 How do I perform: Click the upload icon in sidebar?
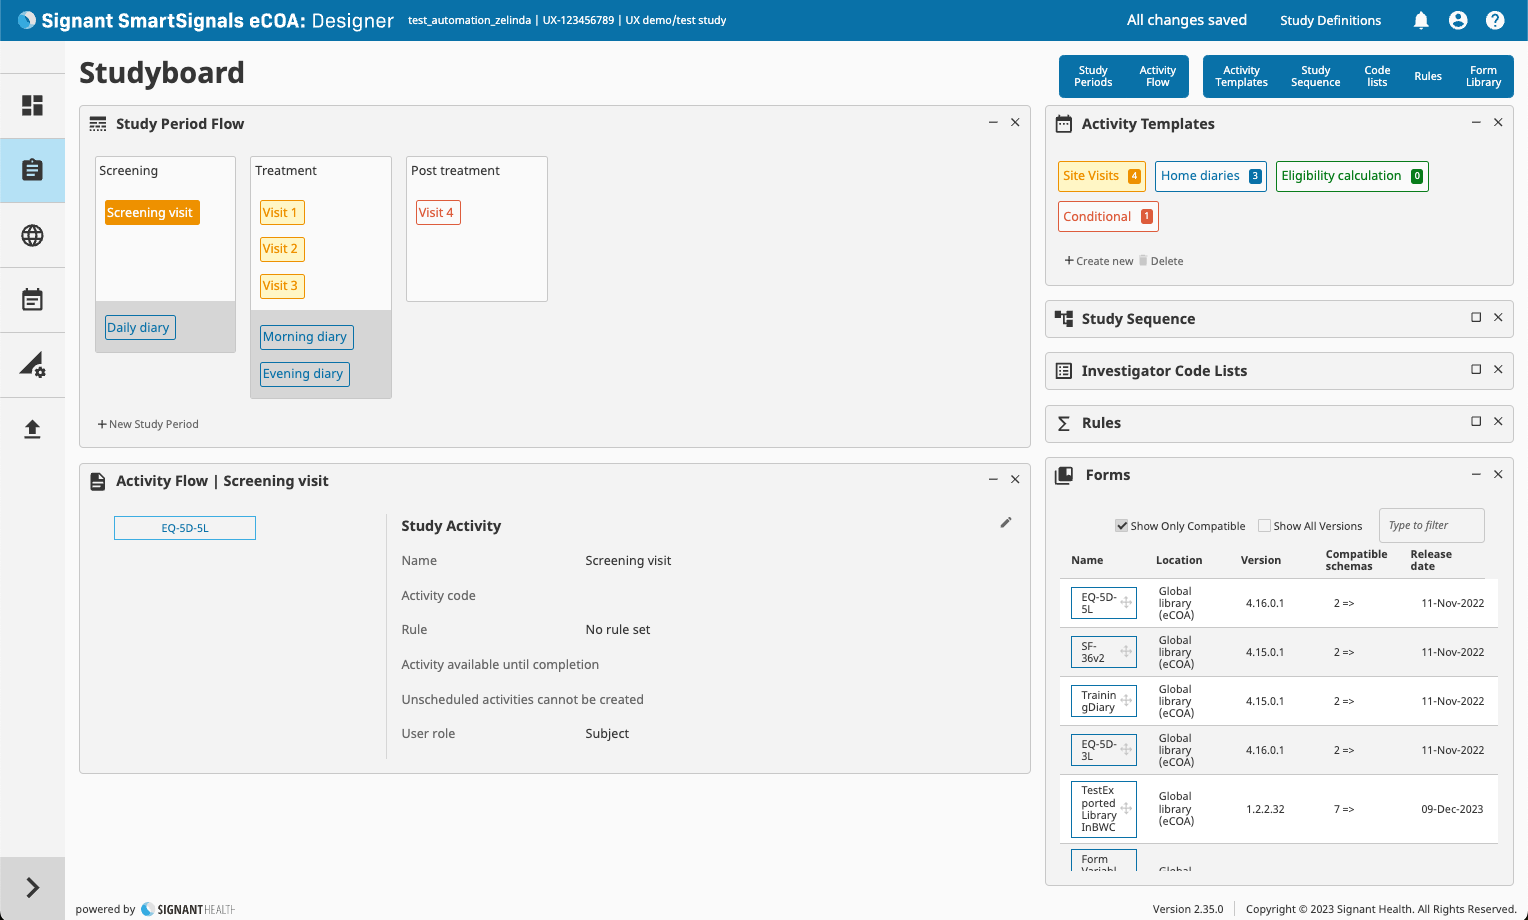[32, 429]
